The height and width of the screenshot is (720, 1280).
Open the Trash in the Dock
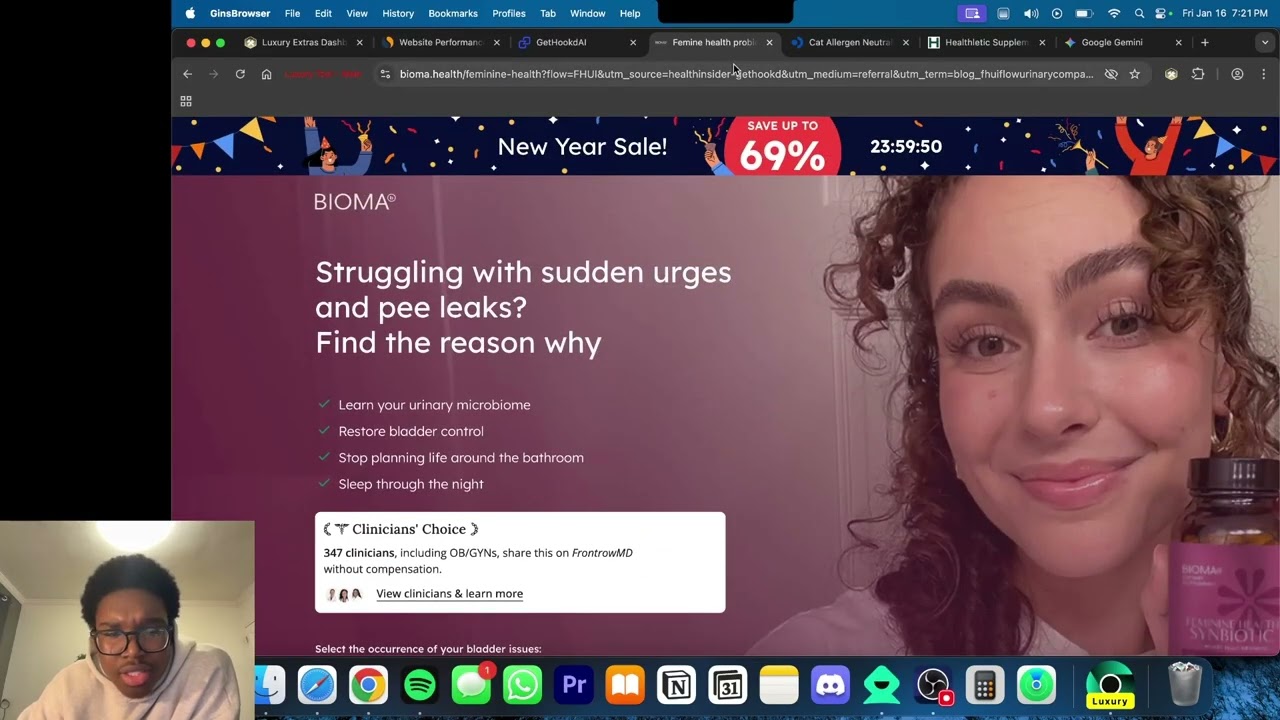1185,685
